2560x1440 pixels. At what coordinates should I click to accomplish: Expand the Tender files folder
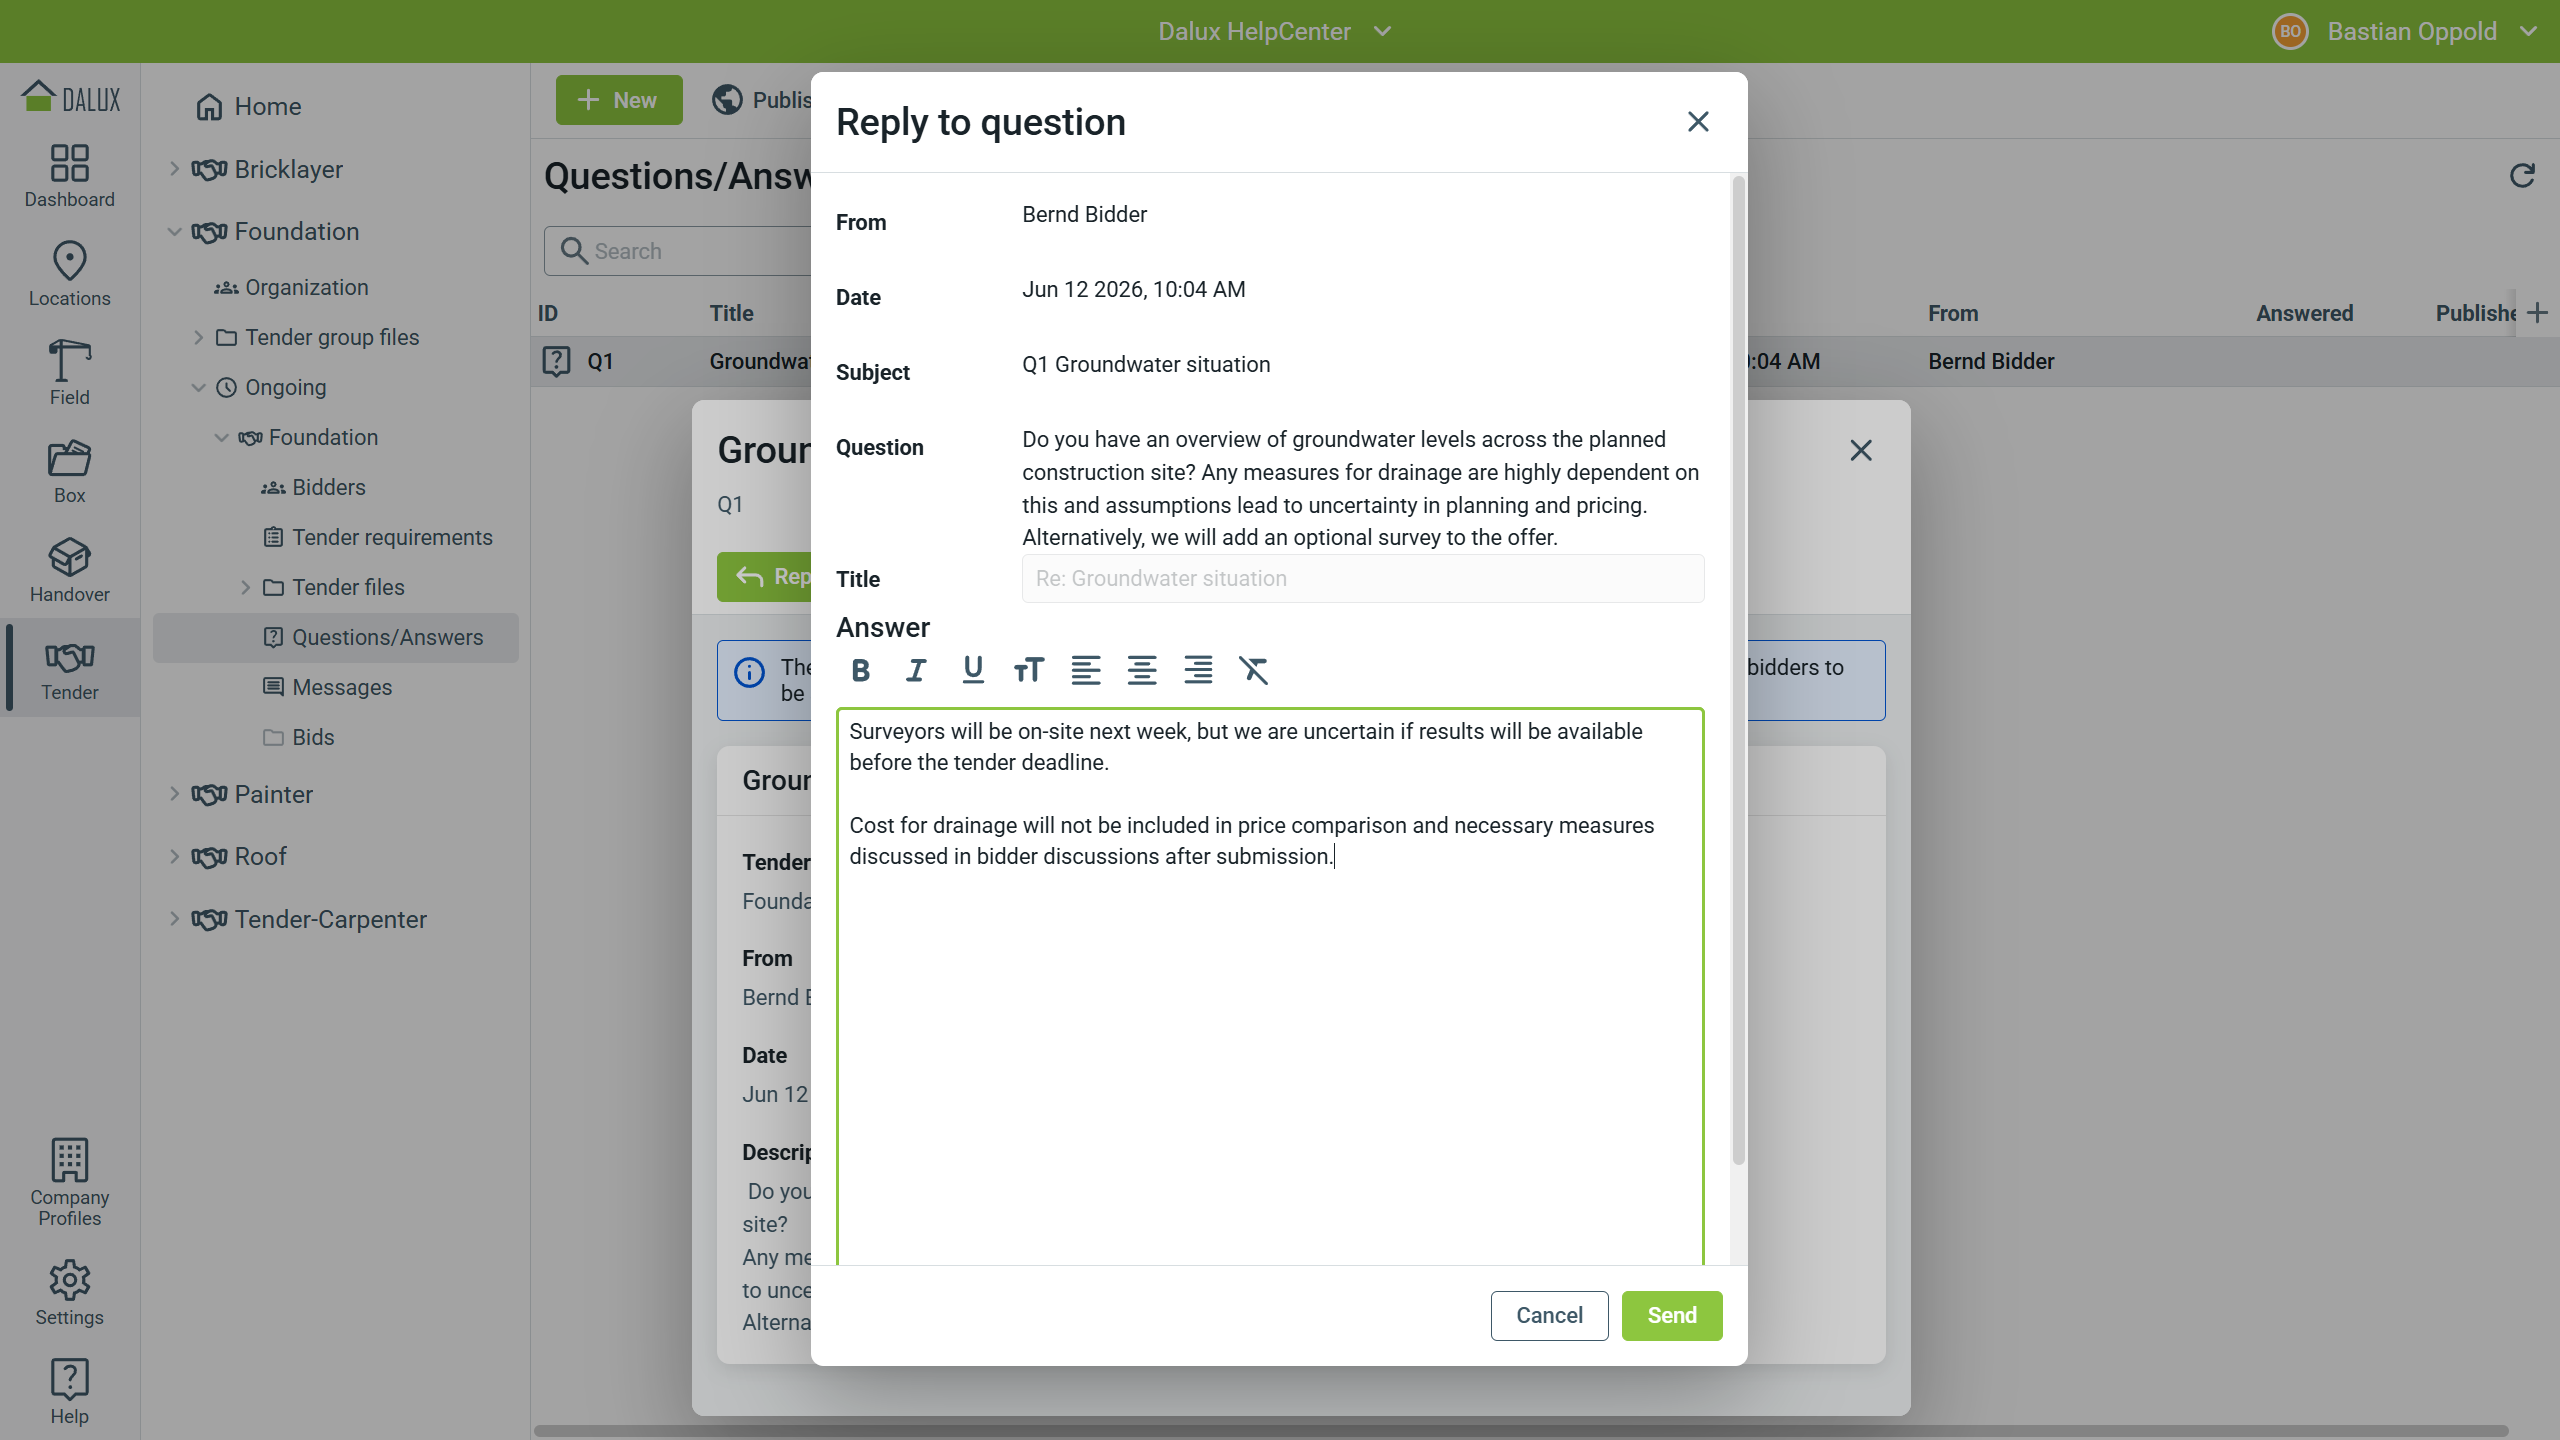(245, 588)
